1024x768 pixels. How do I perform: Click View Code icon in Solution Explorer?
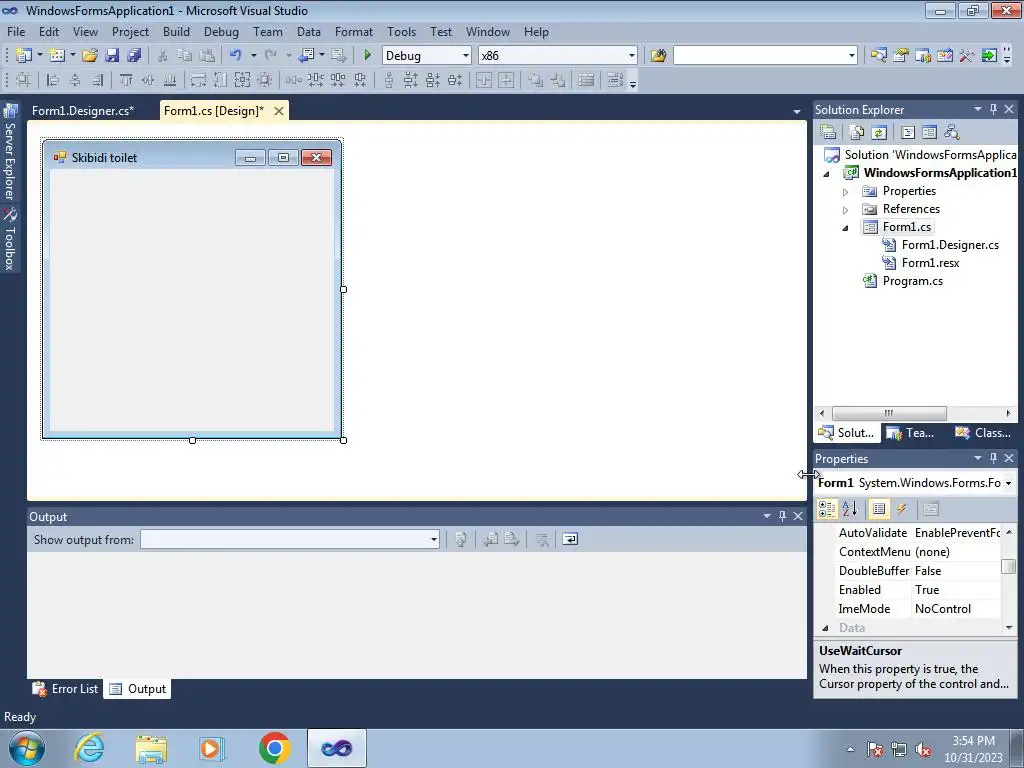(908, 132)
